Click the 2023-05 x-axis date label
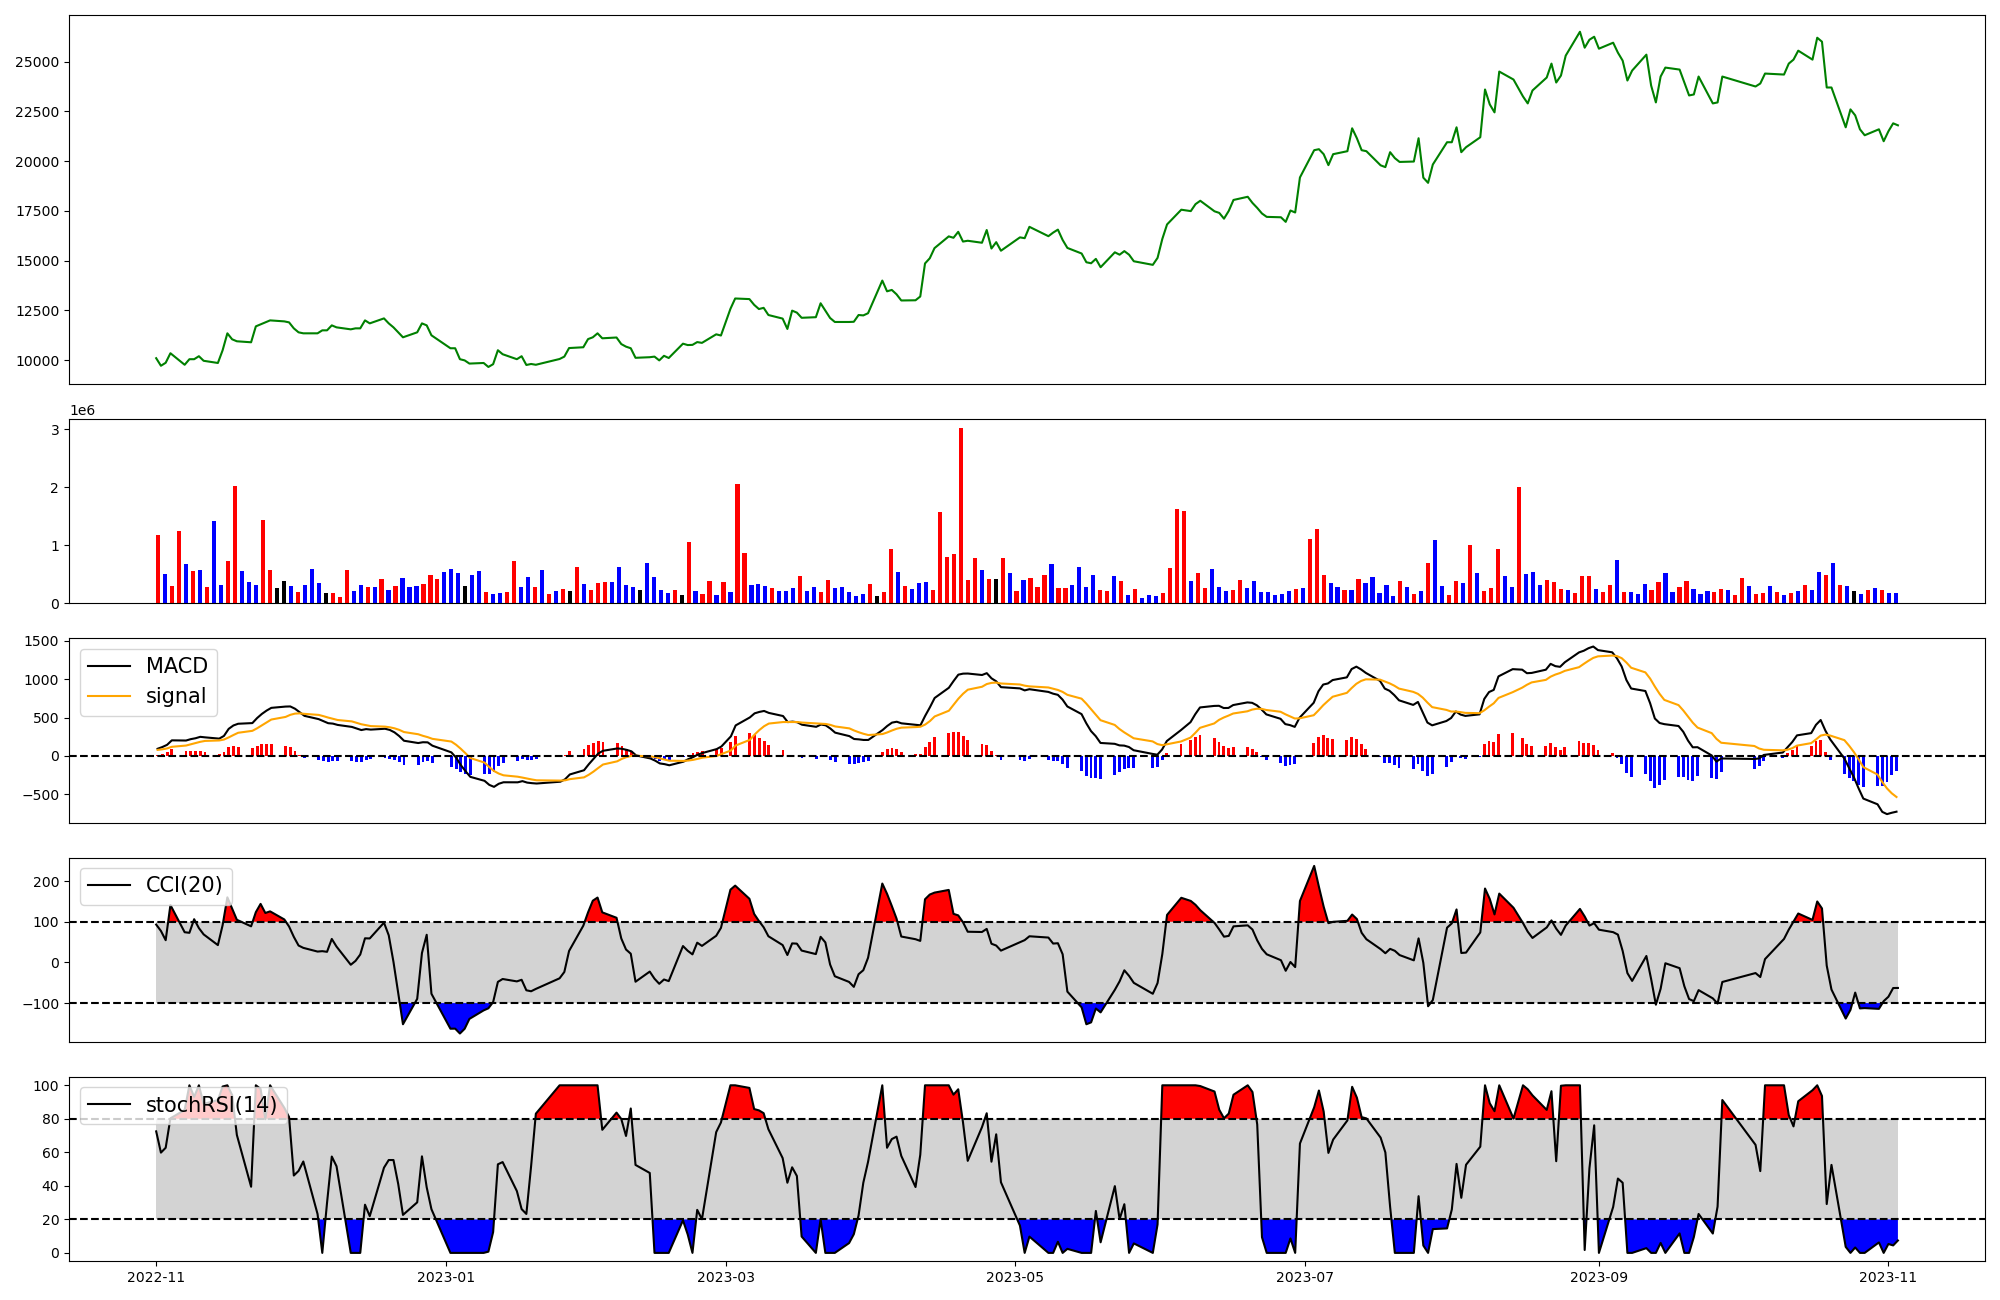This screenshot has width=2000, height=1300. coord(1015,1277)
